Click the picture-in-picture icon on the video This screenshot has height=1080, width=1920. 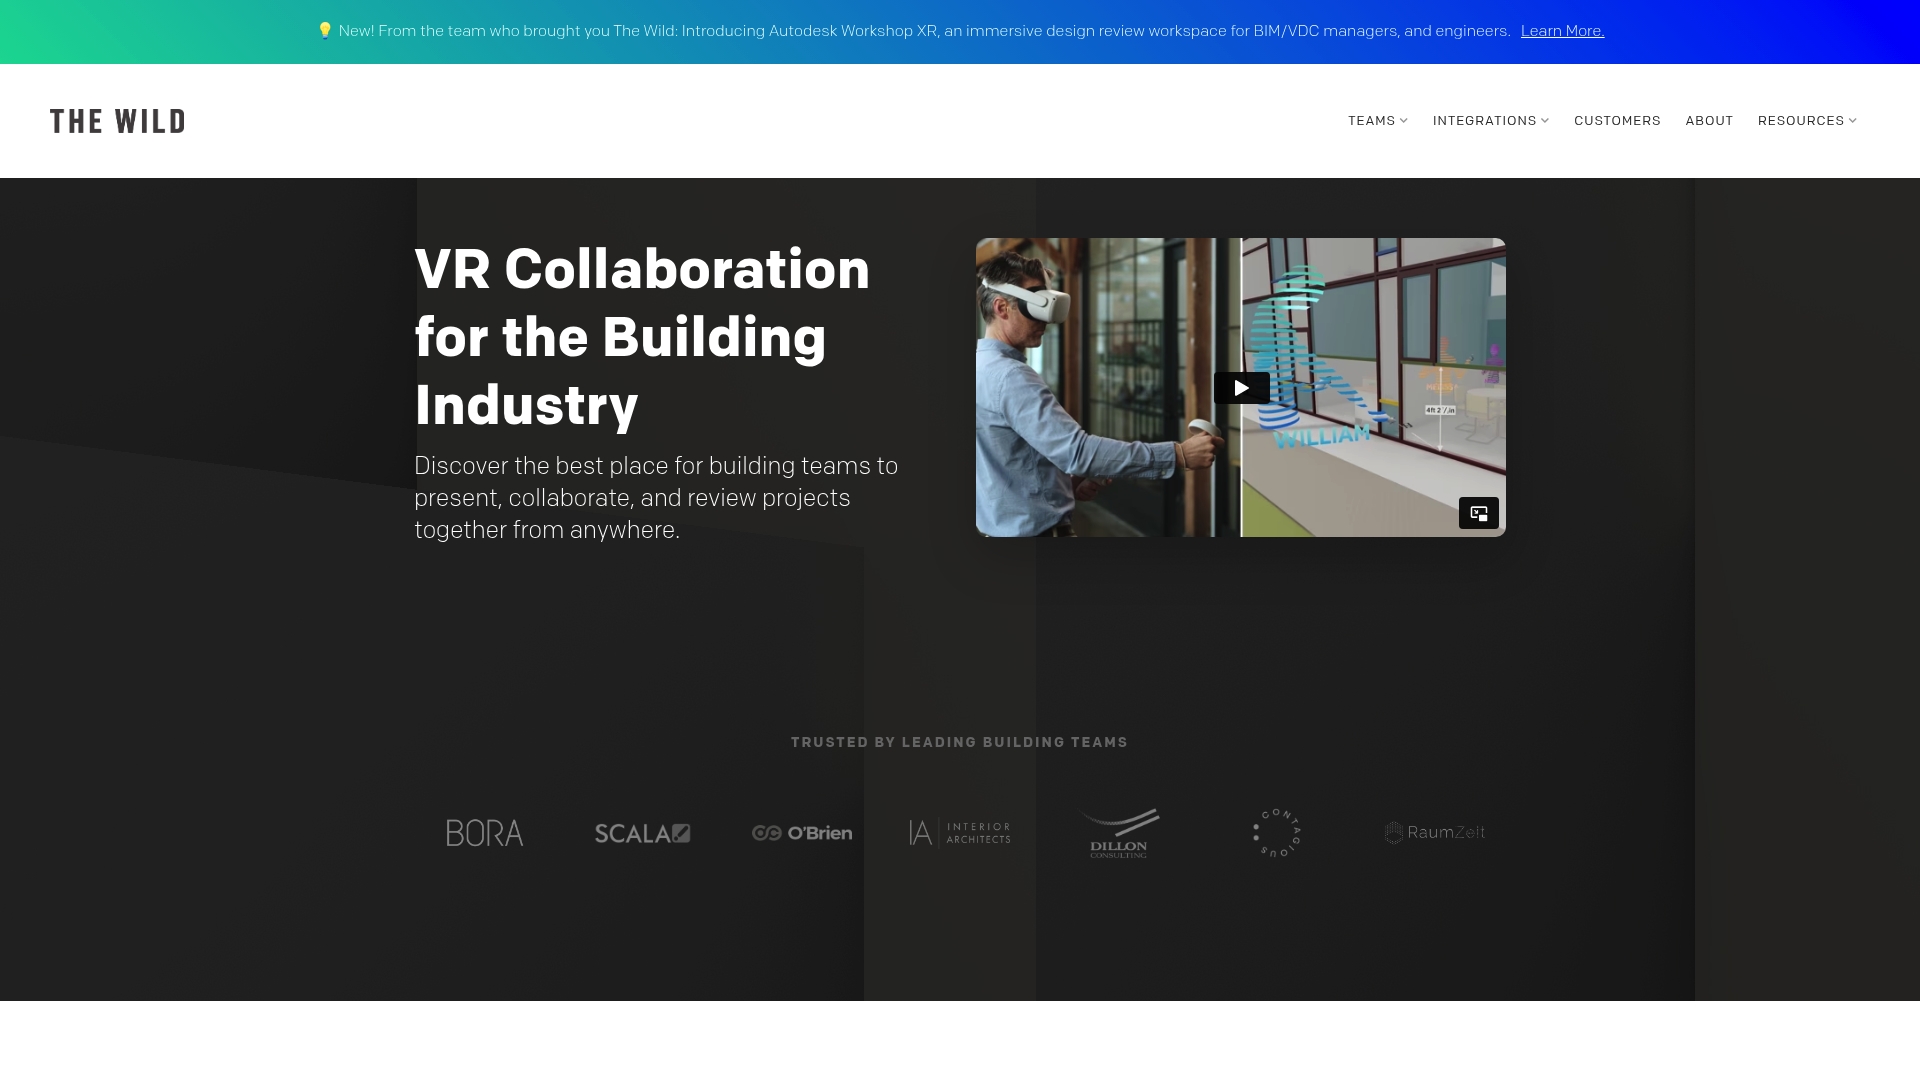(x=1479, y=512)
